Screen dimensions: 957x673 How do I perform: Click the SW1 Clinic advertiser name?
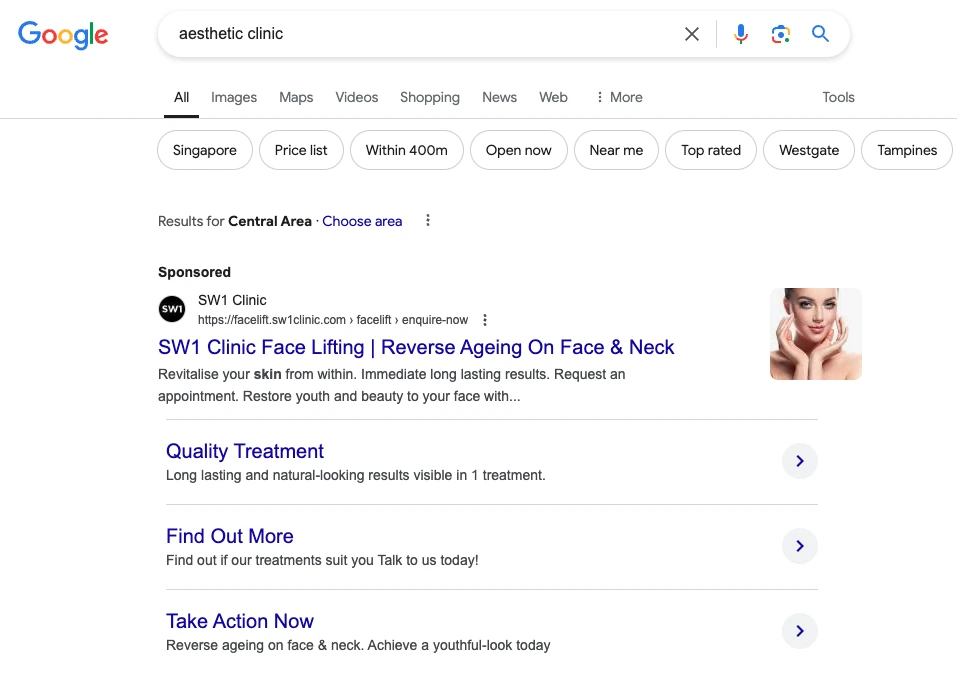coord(232,300)
